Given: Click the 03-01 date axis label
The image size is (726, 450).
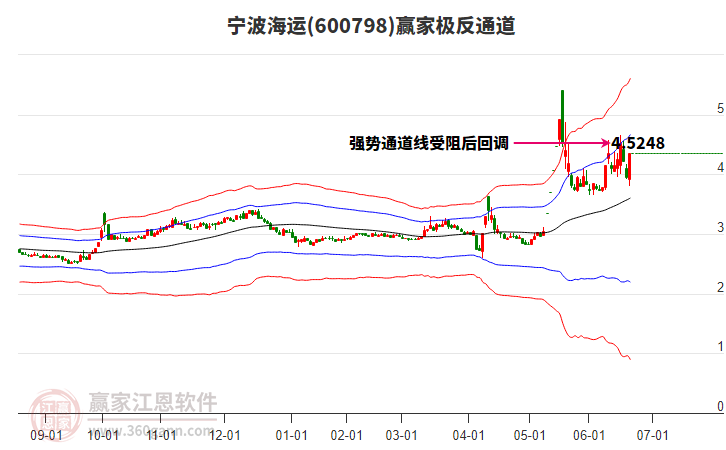Looking at the screenshot, I should click(x=401, y=435).
